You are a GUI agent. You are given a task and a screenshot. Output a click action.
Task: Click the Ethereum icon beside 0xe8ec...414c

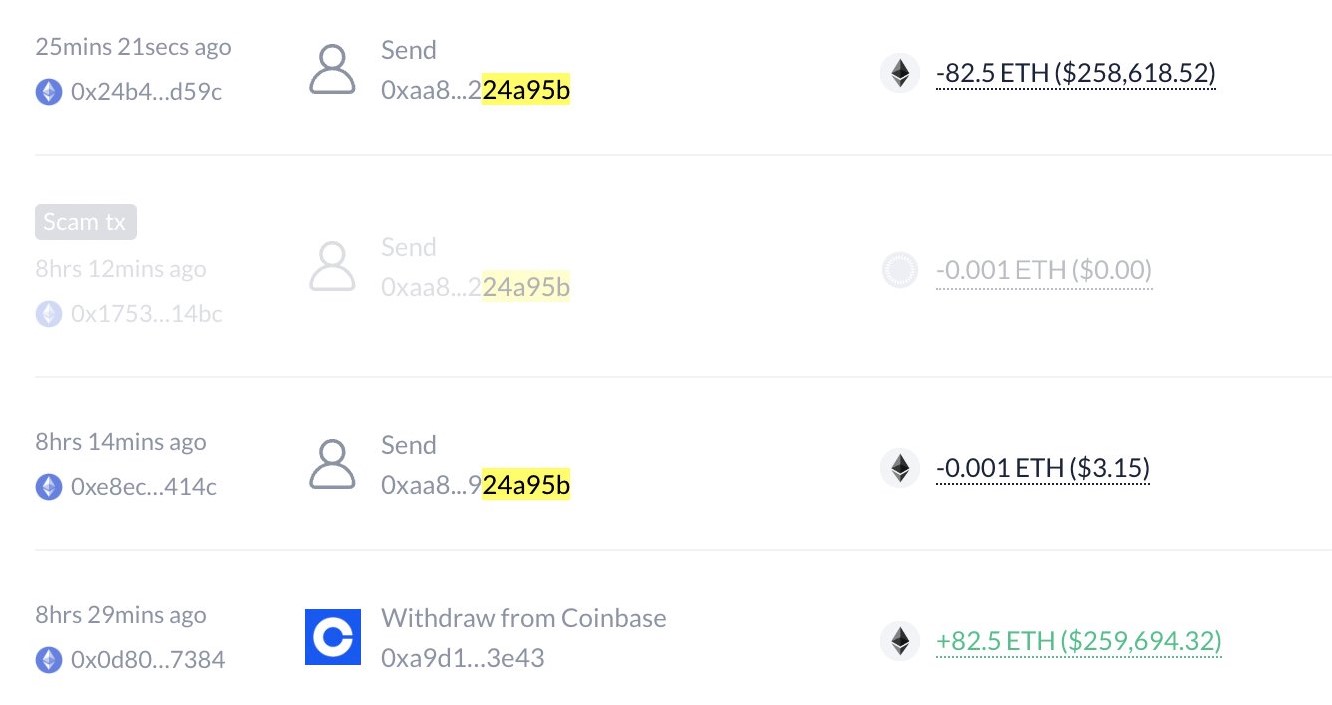(x=49, y=487)
